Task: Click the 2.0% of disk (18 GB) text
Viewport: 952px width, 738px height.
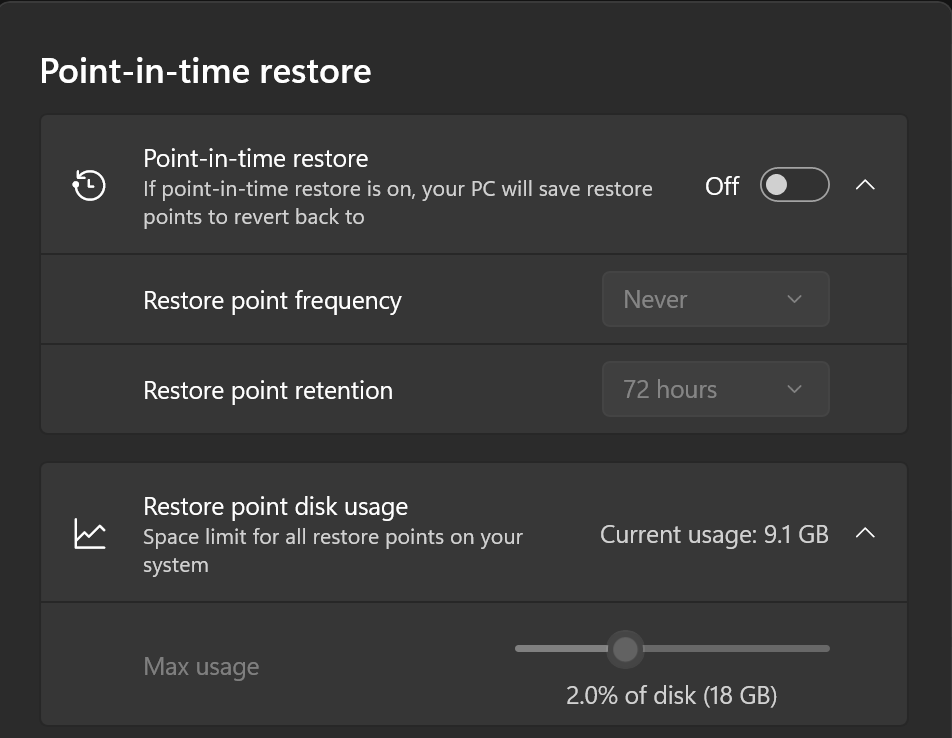Action: coord(672,696)
